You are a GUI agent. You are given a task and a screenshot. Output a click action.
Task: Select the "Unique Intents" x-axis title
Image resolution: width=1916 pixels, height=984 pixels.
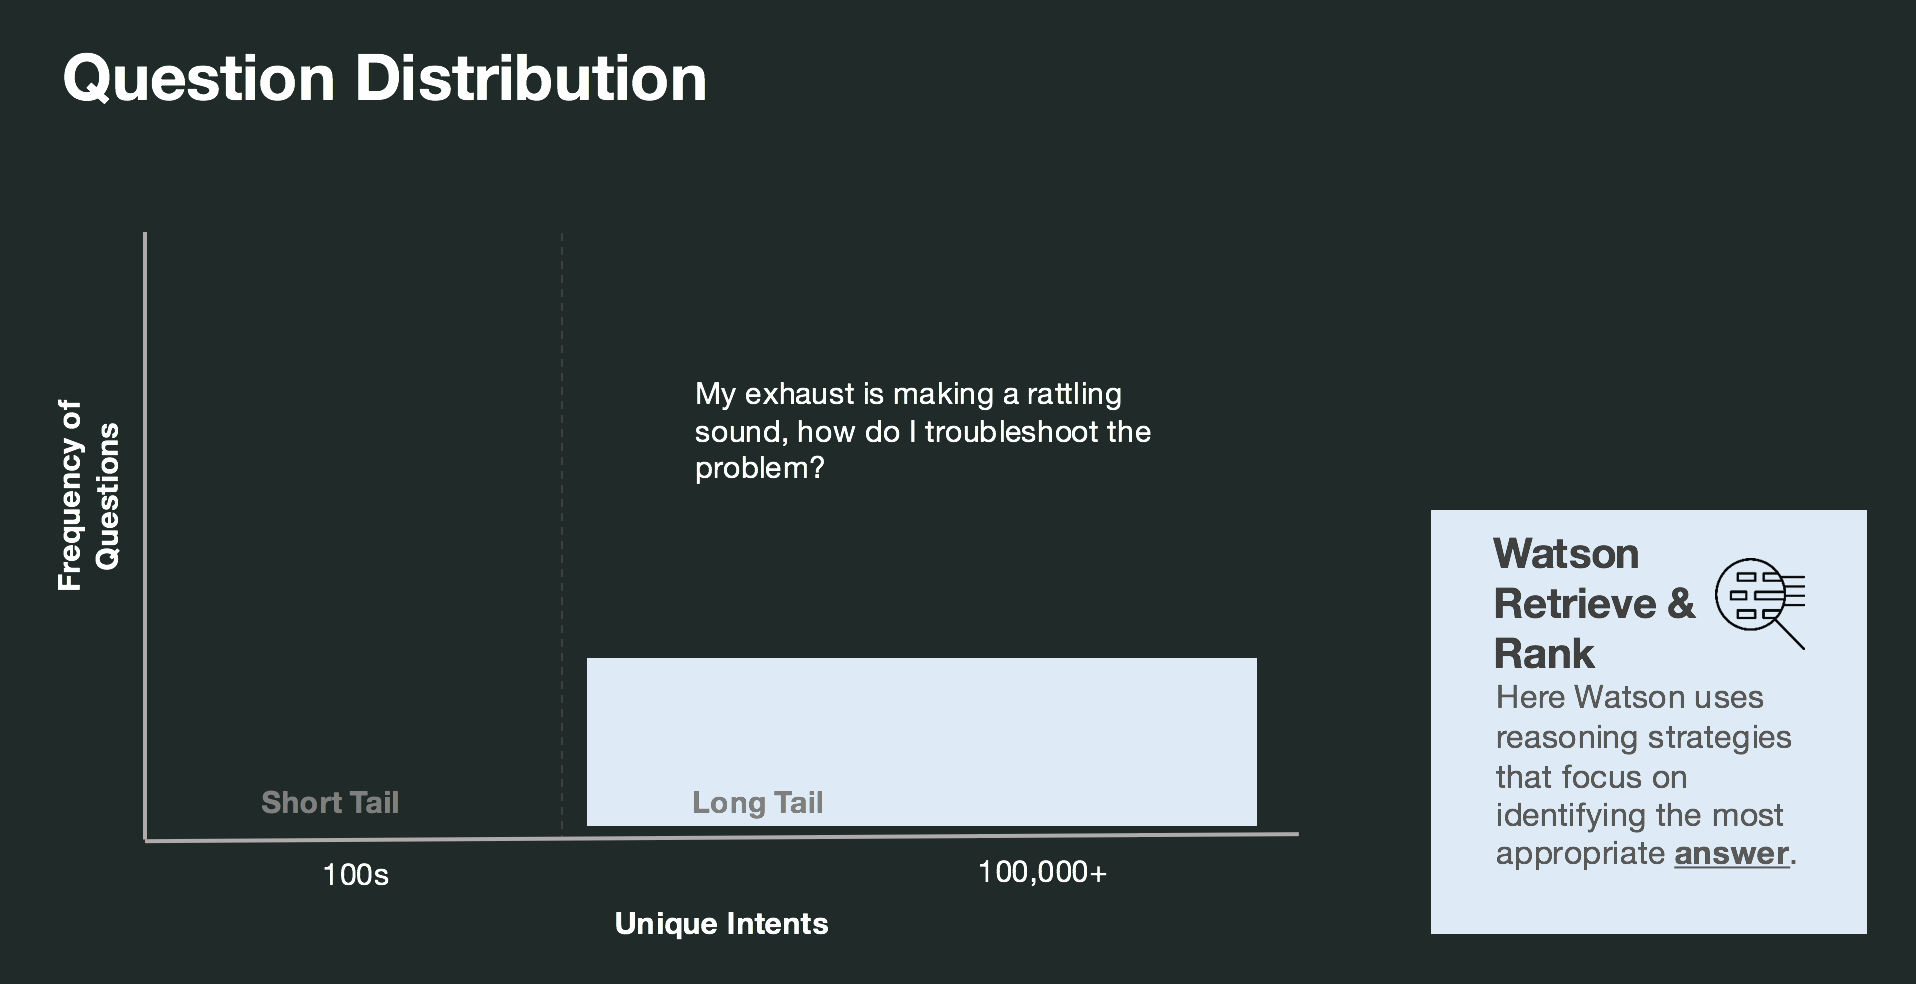(721, 923)
